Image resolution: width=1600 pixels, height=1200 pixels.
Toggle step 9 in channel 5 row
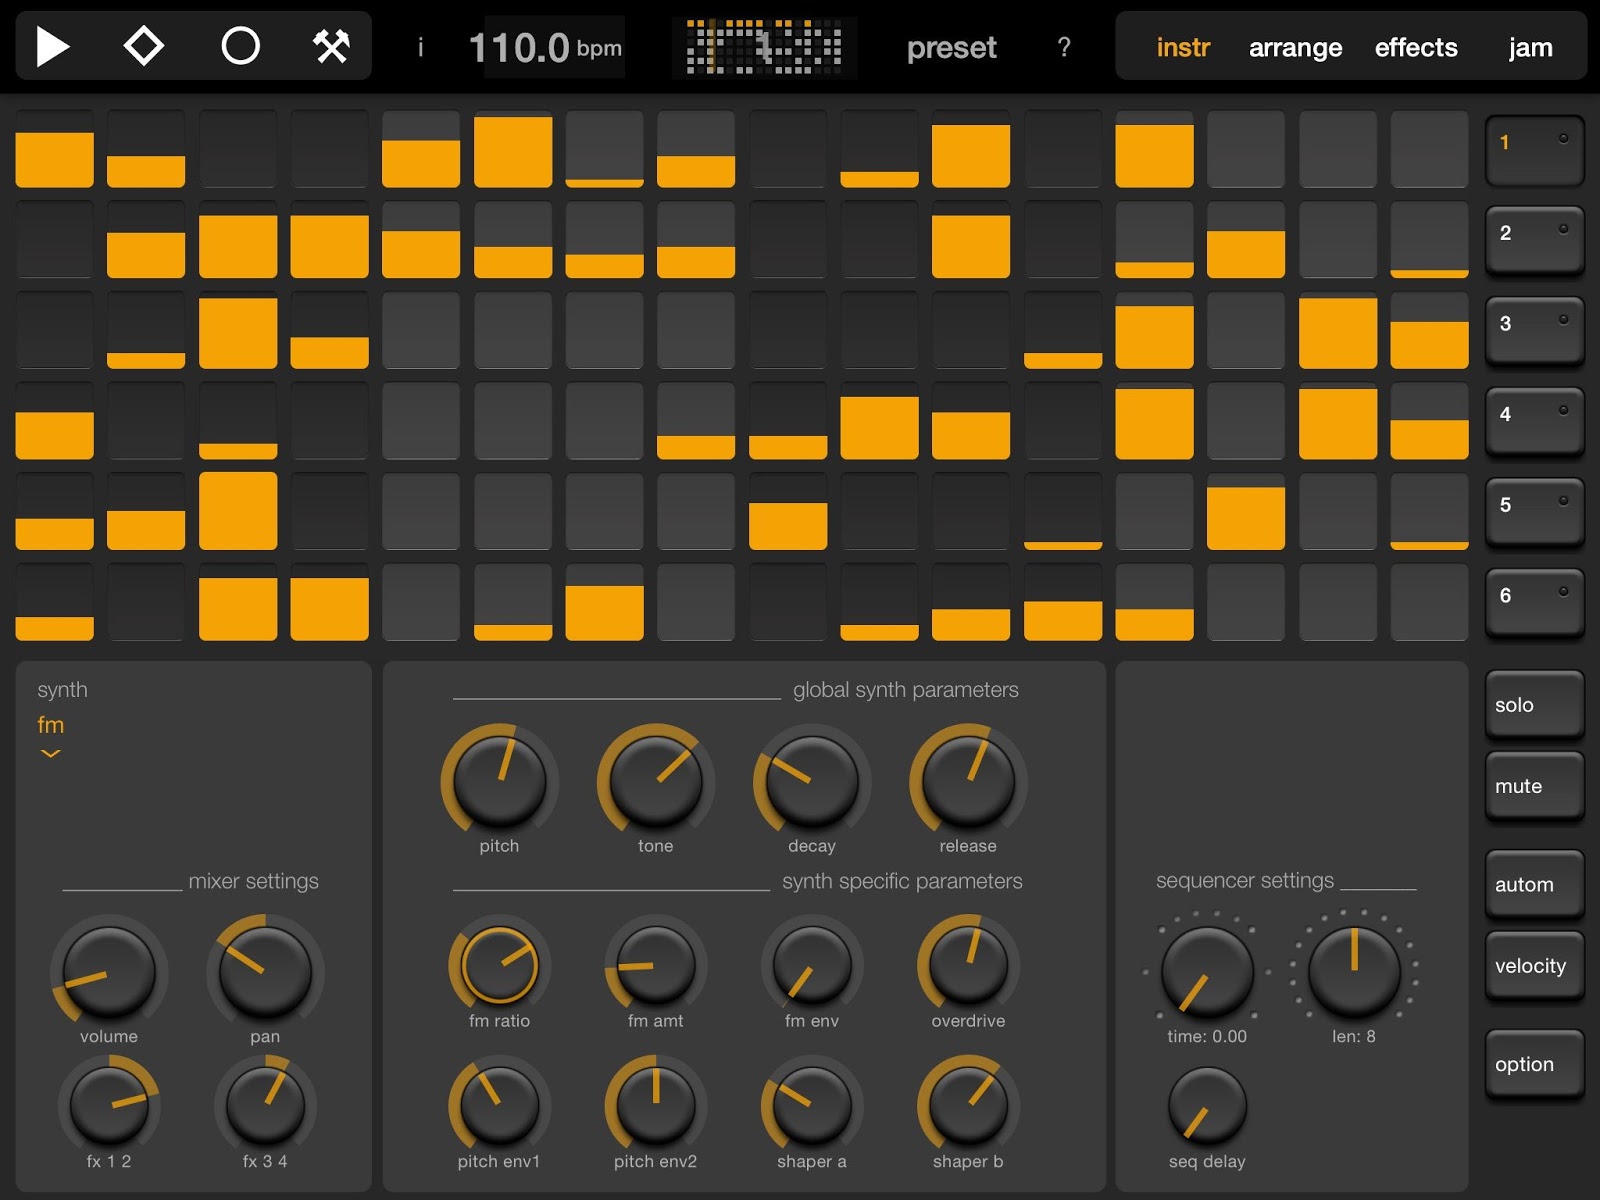[x=788, y=512]
